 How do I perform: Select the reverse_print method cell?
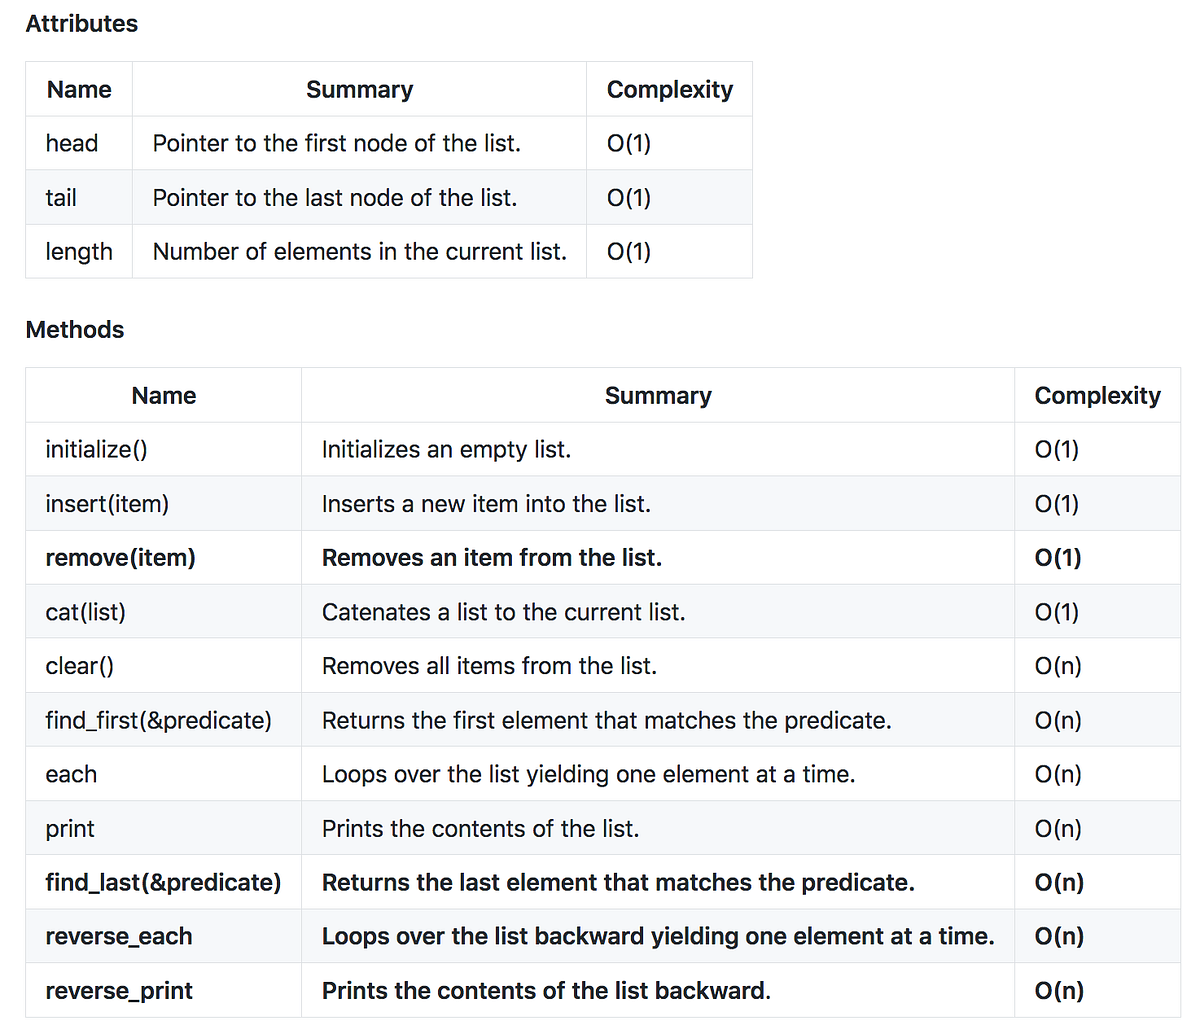tap(119, 990)
